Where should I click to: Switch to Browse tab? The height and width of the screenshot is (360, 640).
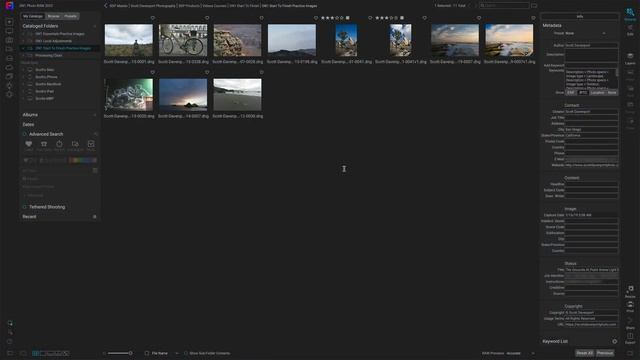pyautogui.click(x=53, y=16)
